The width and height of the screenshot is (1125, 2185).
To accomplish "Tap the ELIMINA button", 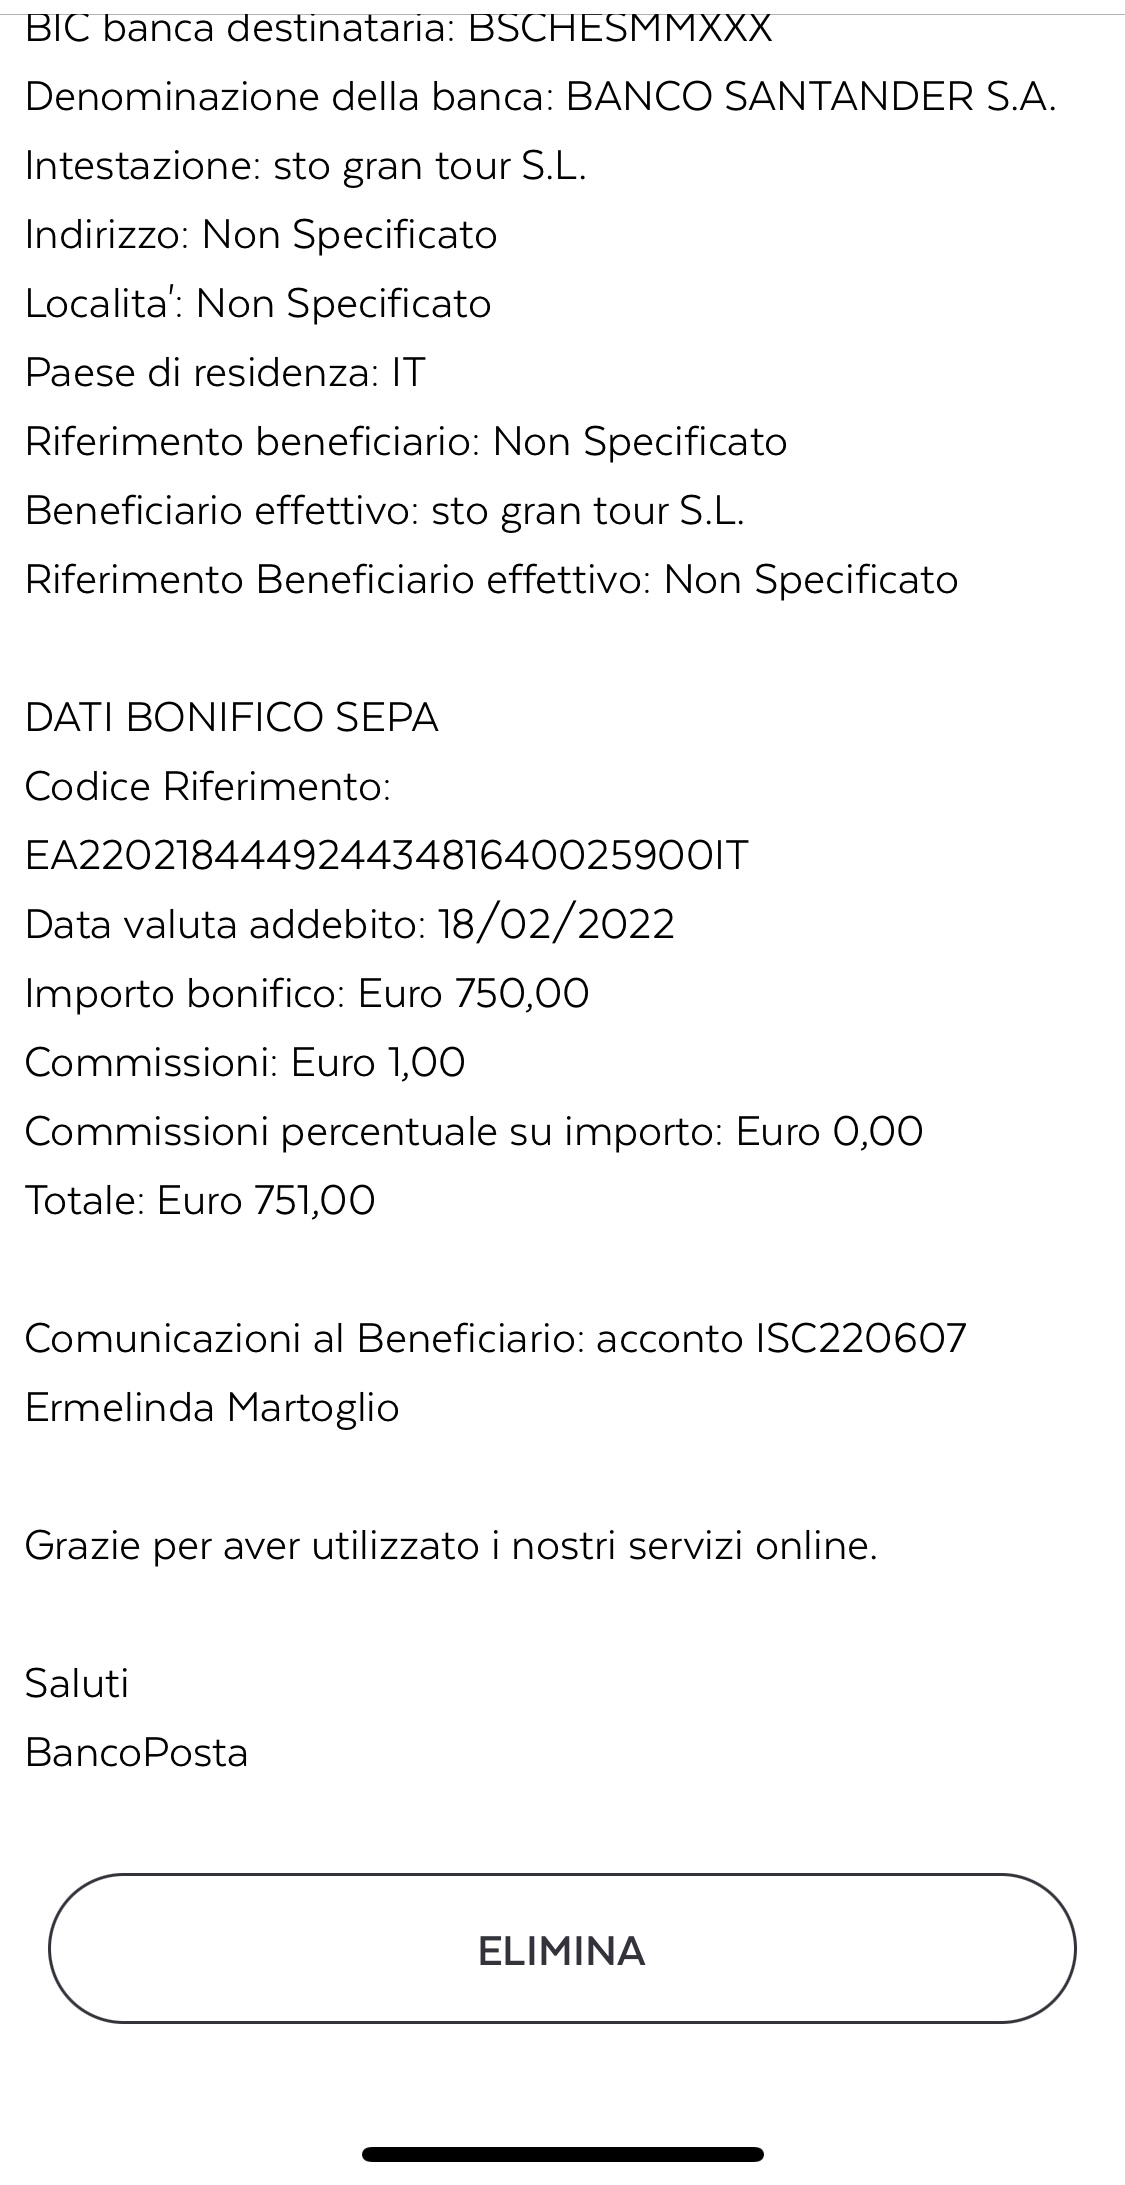I will click(x=562, y=1948).
